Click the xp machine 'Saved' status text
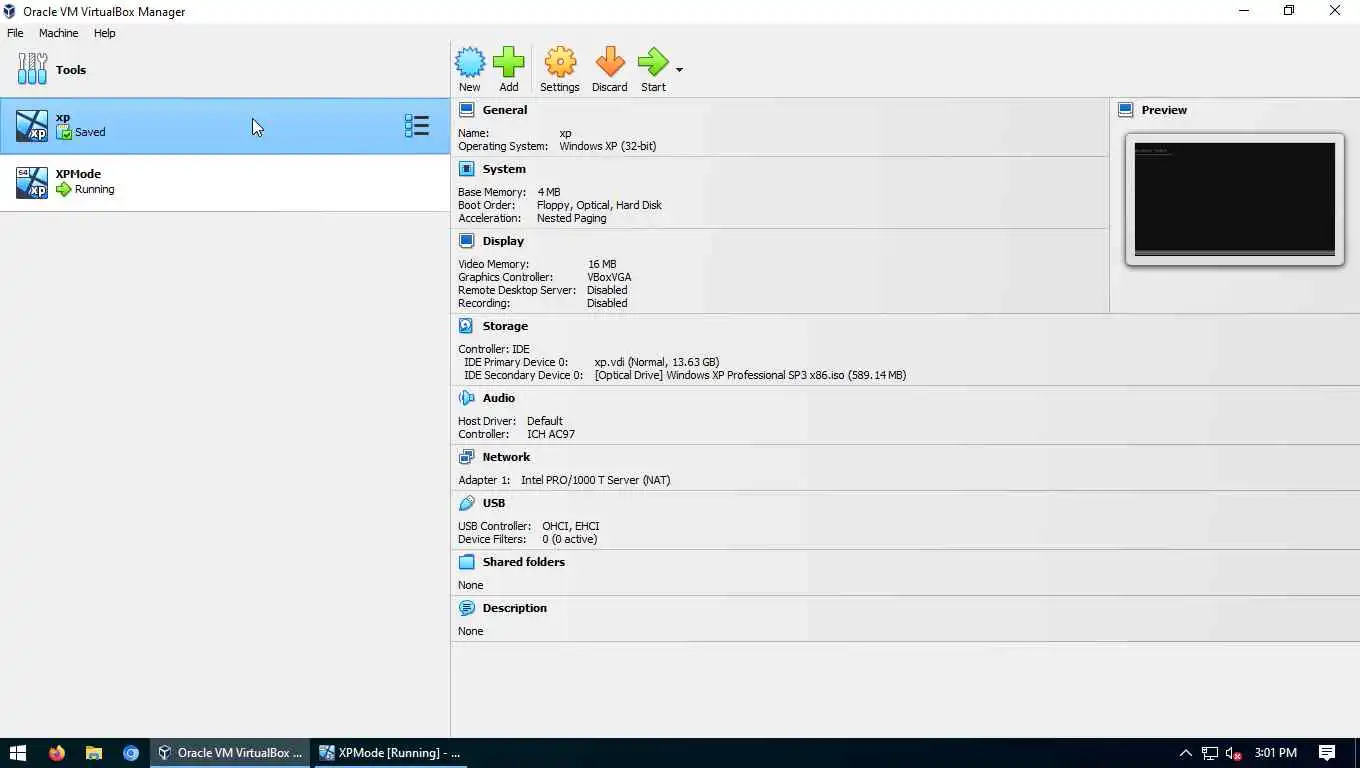The height and width of the screenshot is (768, 1360). tap(90, 132)
